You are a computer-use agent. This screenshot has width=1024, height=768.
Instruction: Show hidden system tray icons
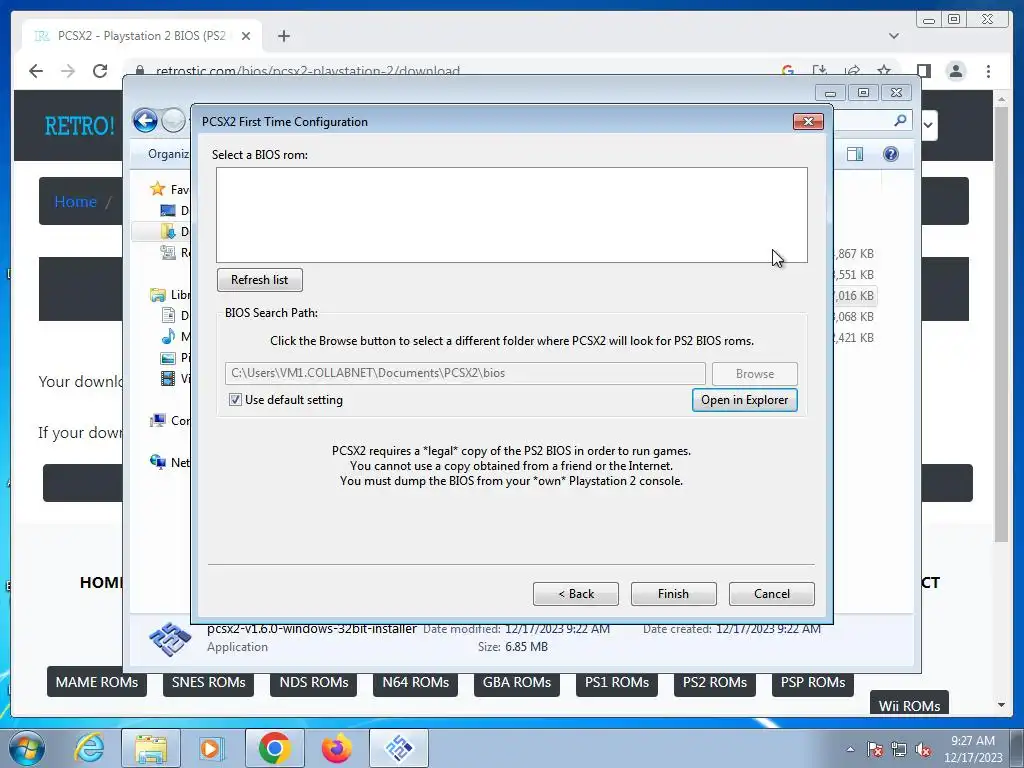click(x=850, y=749)
